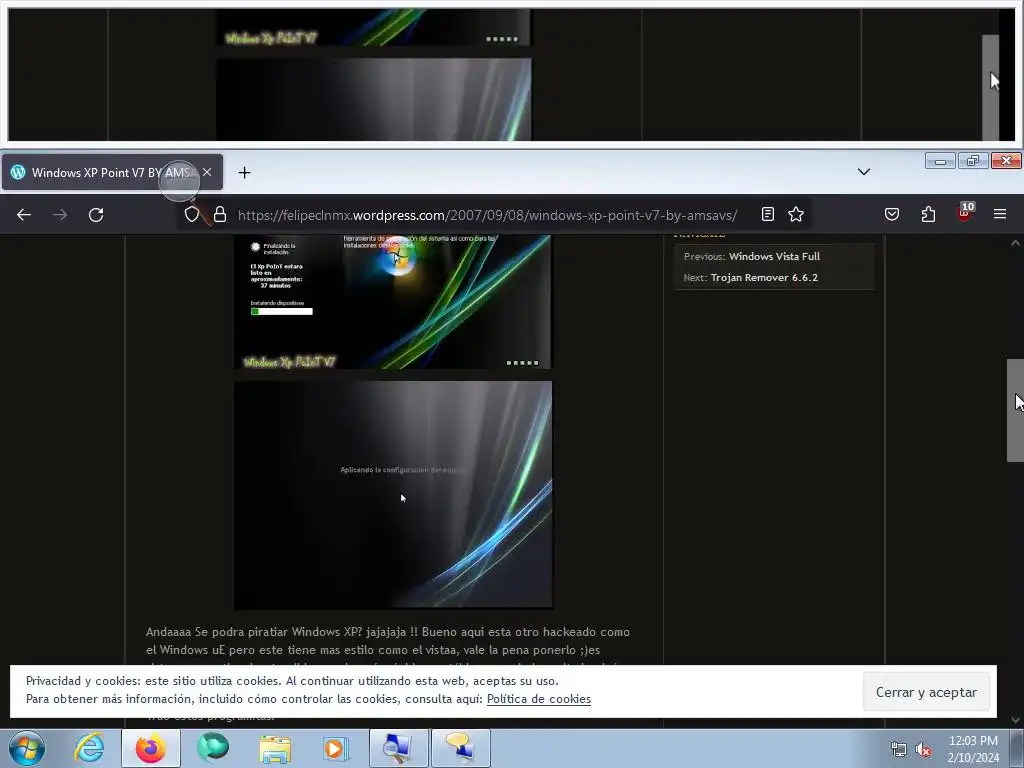Go back with the Firefox back arrow

(x=24, y=215)
